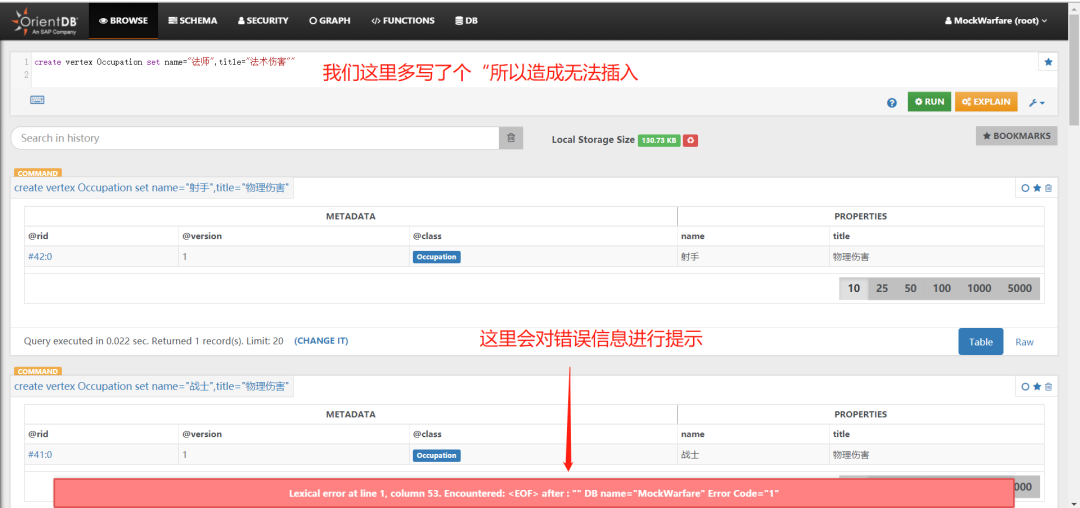The image size is (1080, 508).
Task: Set page size to 25 in first result
Action: click(882, 288)
